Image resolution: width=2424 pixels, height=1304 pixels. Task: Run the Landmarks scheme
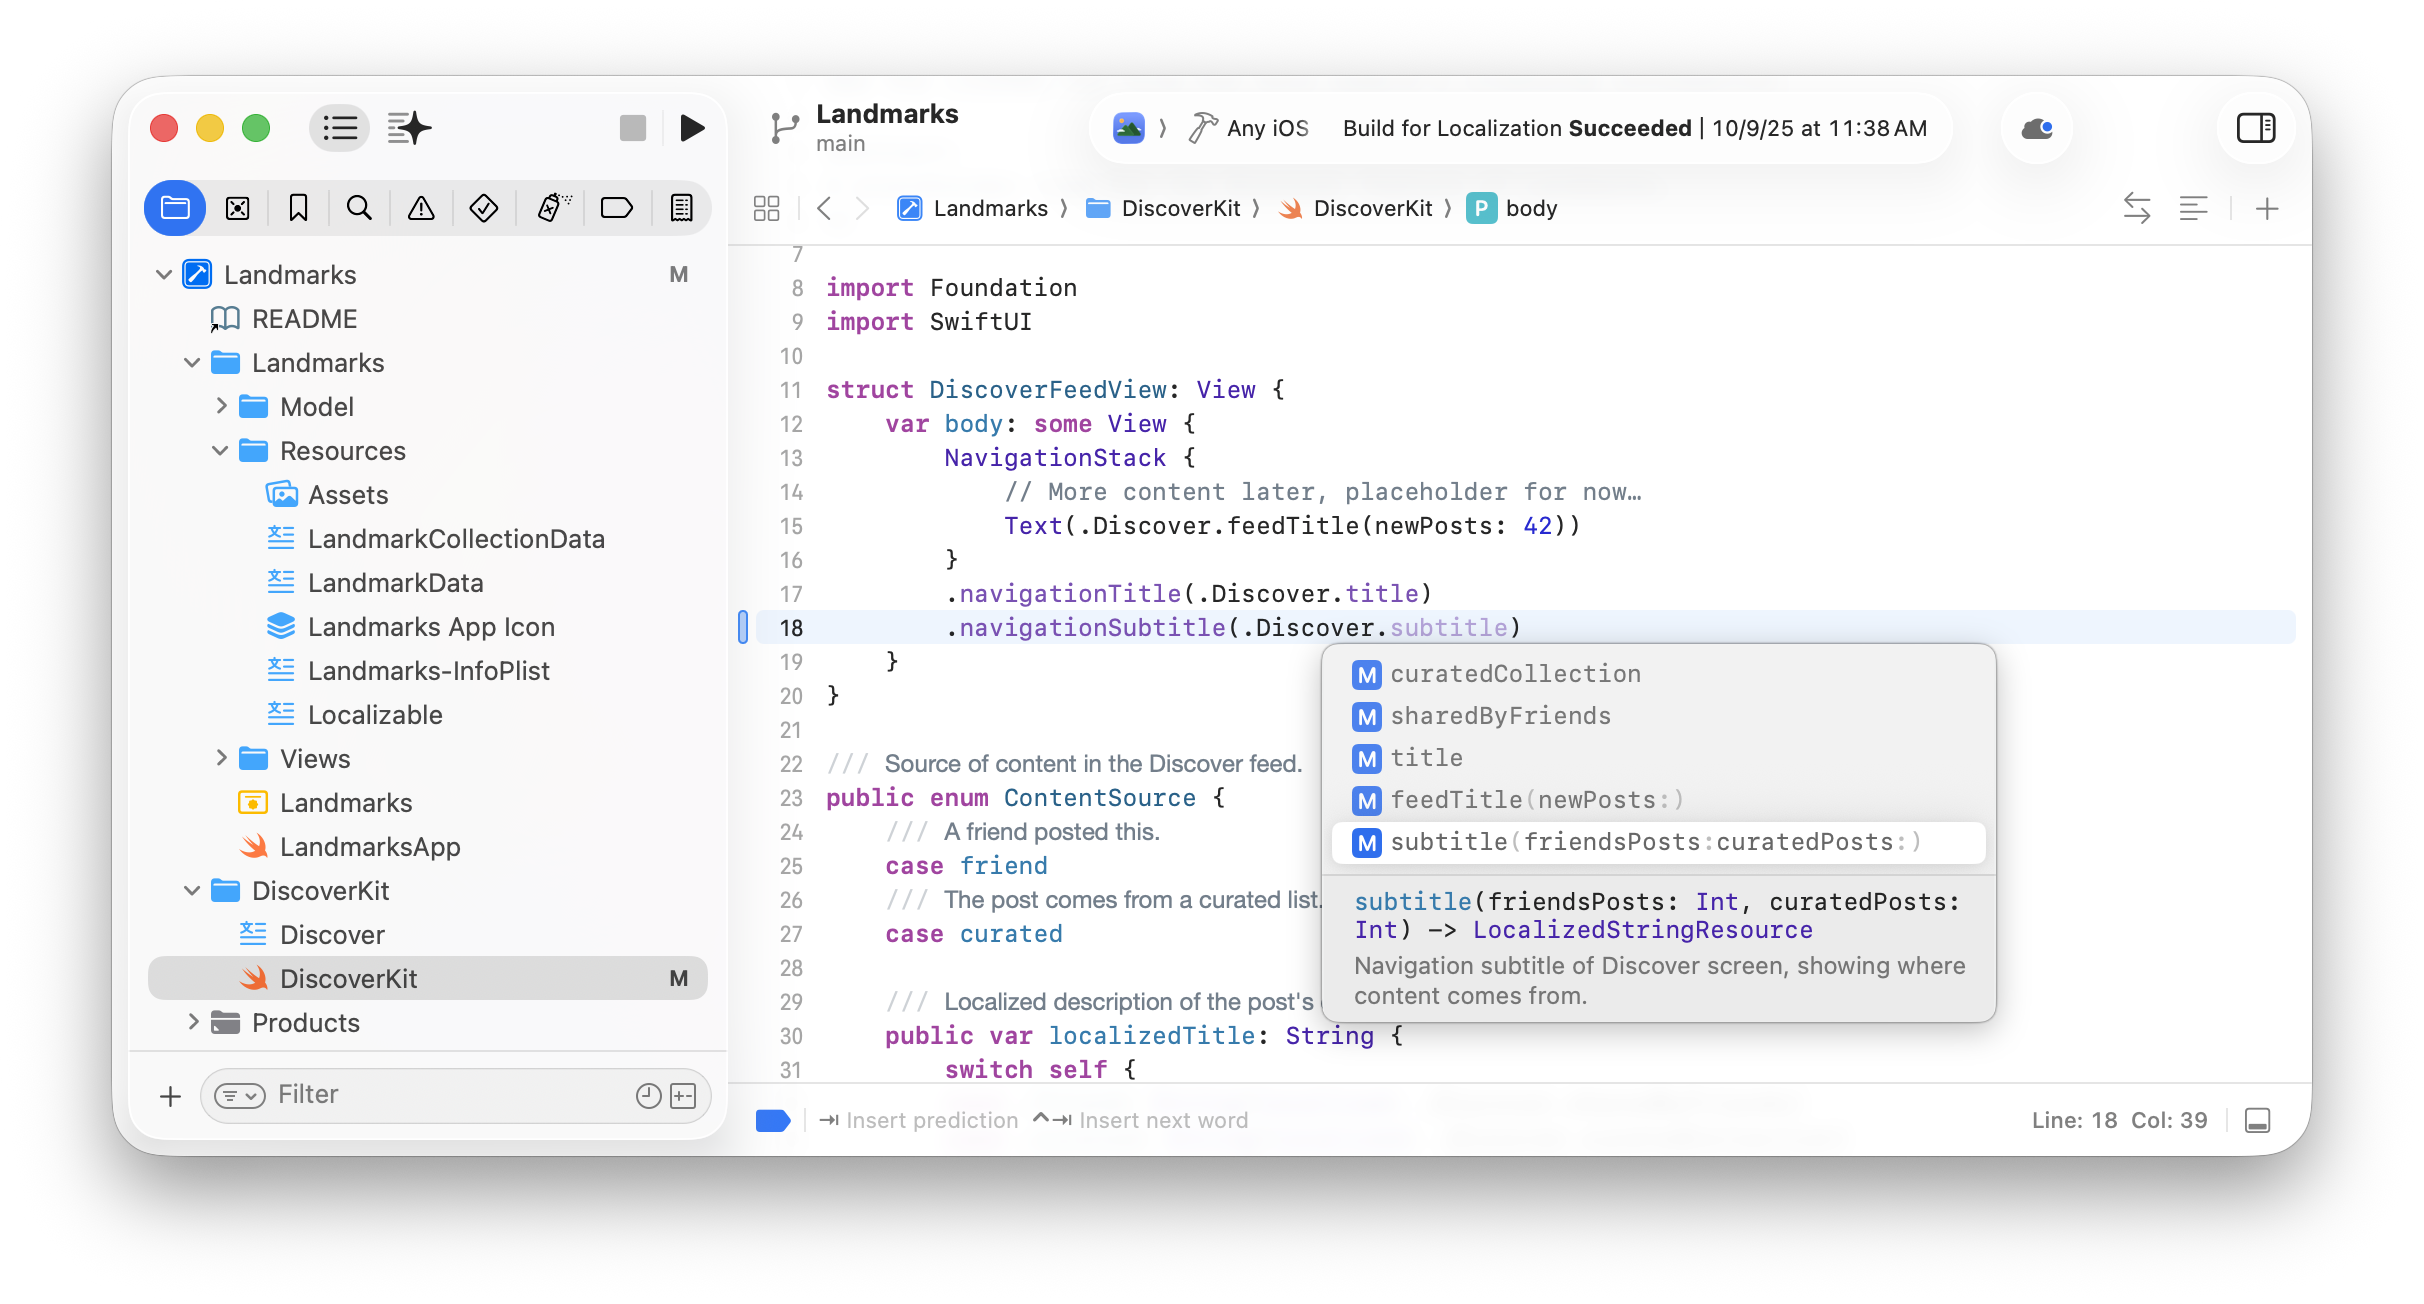pyautogui.click(x=692, y=128)
